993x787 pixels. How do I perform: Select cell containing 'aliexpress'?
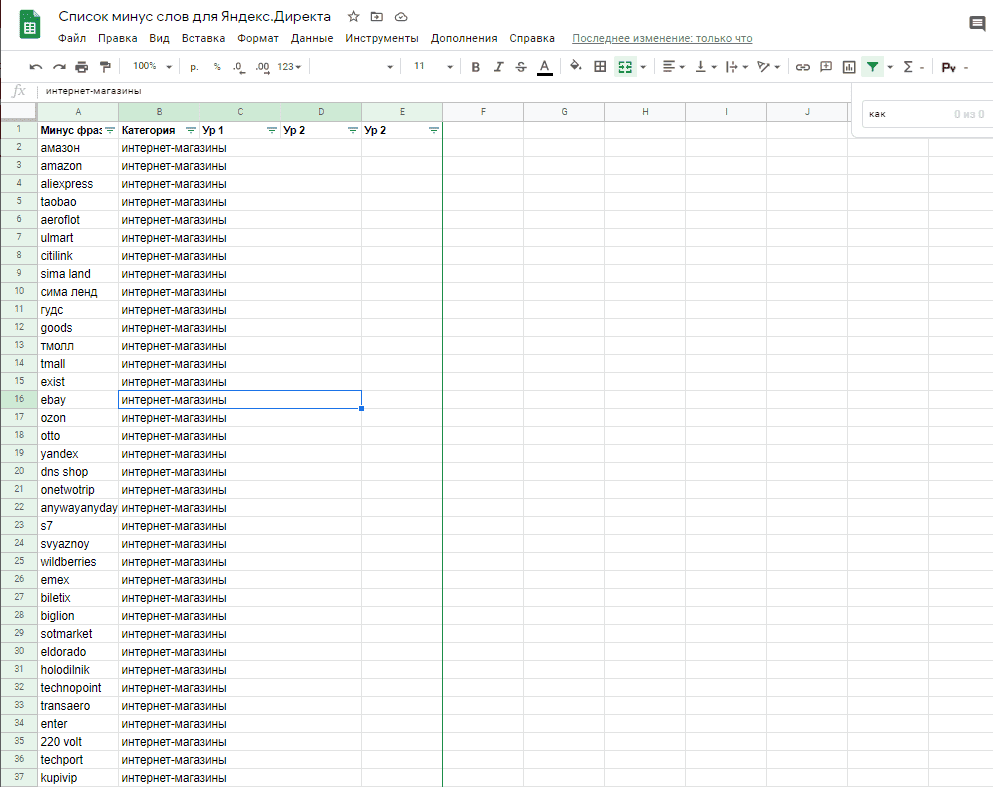(78, 184)
